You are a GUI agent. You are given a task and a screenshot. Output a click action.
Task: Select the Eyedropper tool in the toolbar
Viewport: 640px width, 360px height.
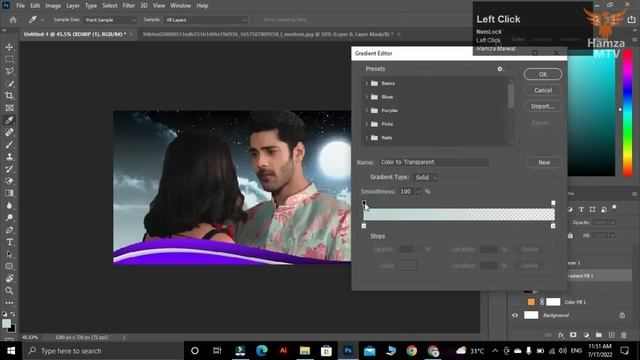[9, 120]
